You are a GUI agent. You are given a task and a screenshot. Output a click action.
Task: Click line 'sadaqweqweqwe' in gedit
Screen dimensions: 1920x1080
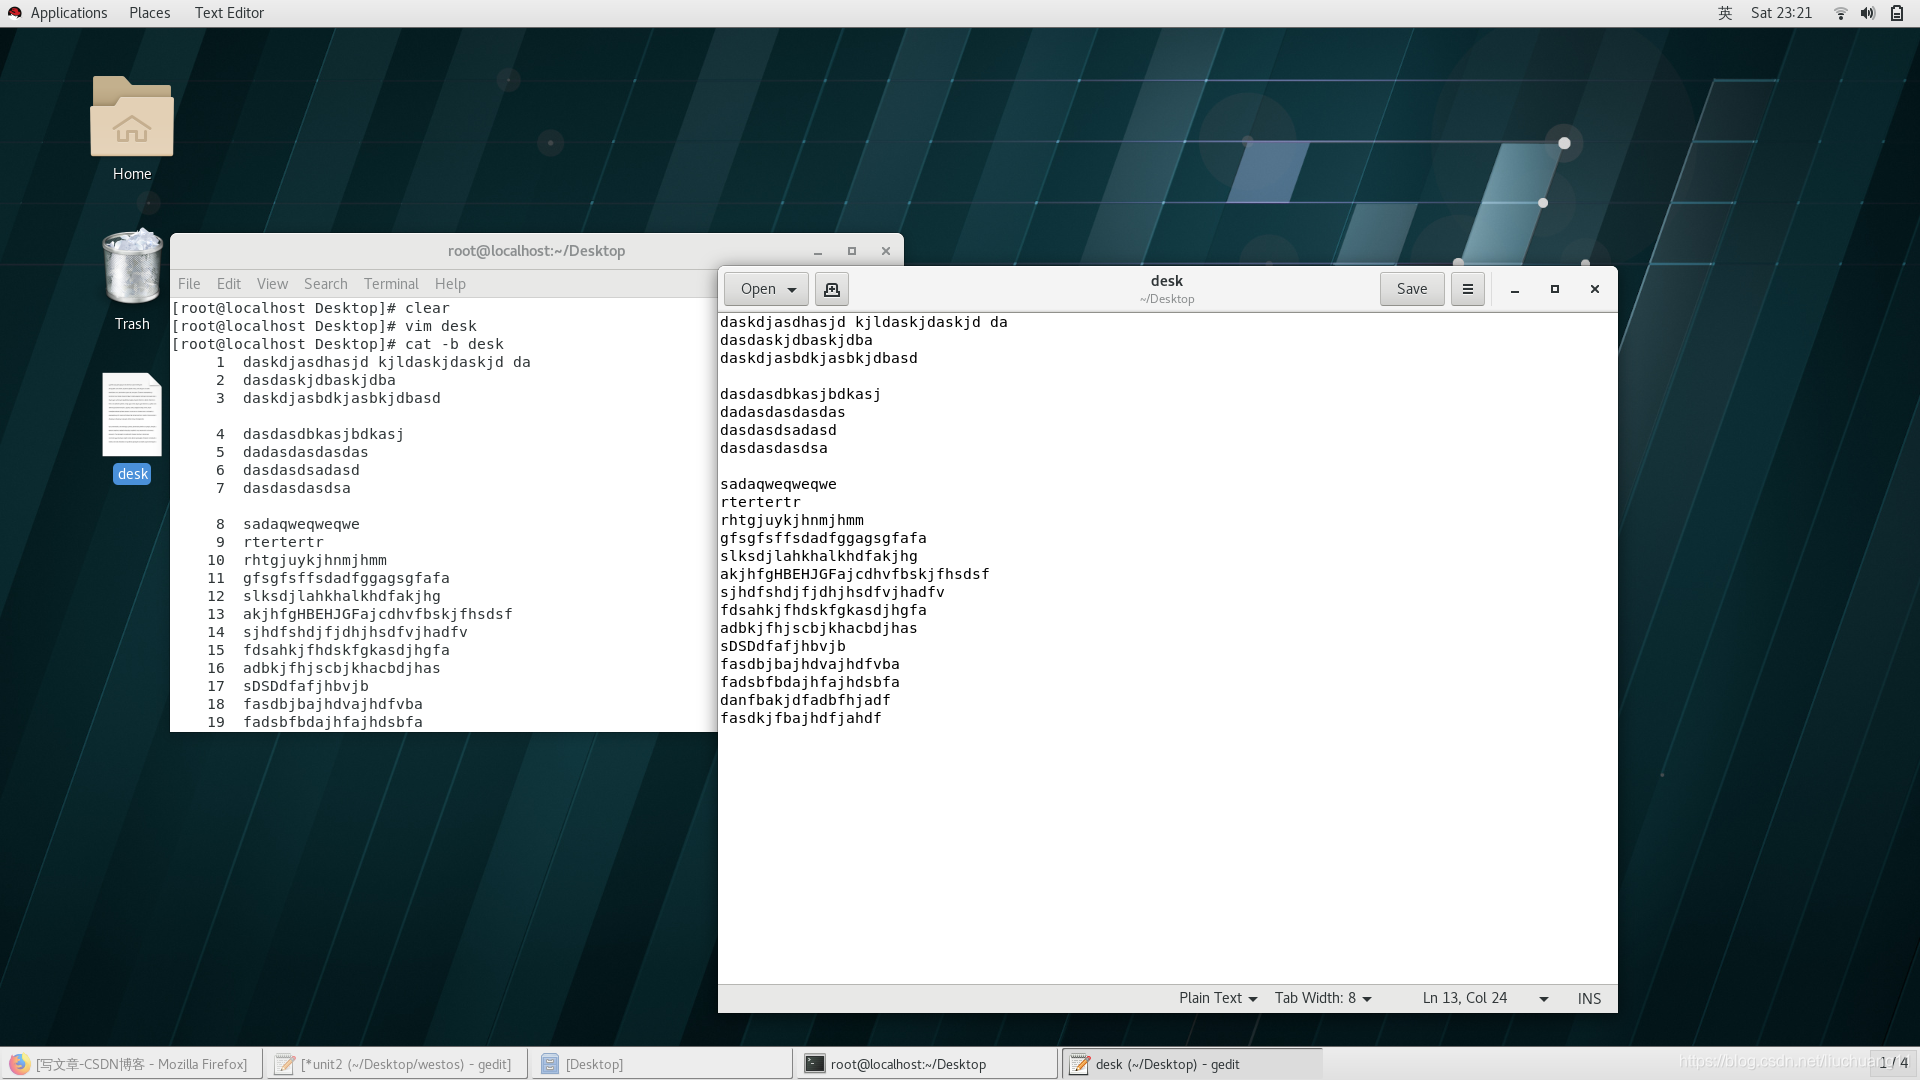pos(778,484)
